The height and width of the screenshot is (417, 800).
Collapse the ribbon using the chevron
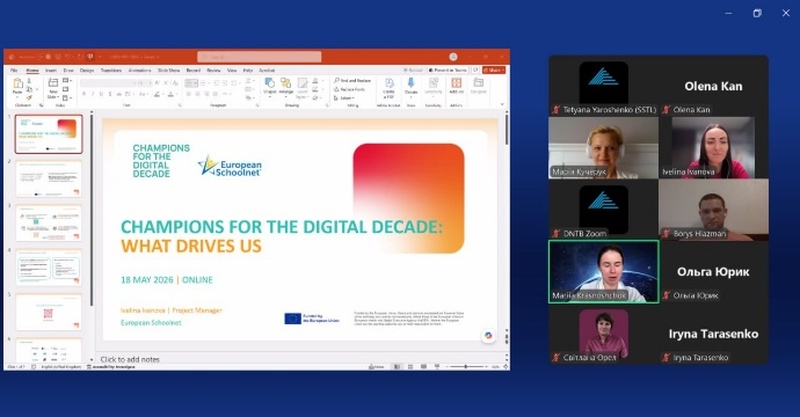pos(503,105)
